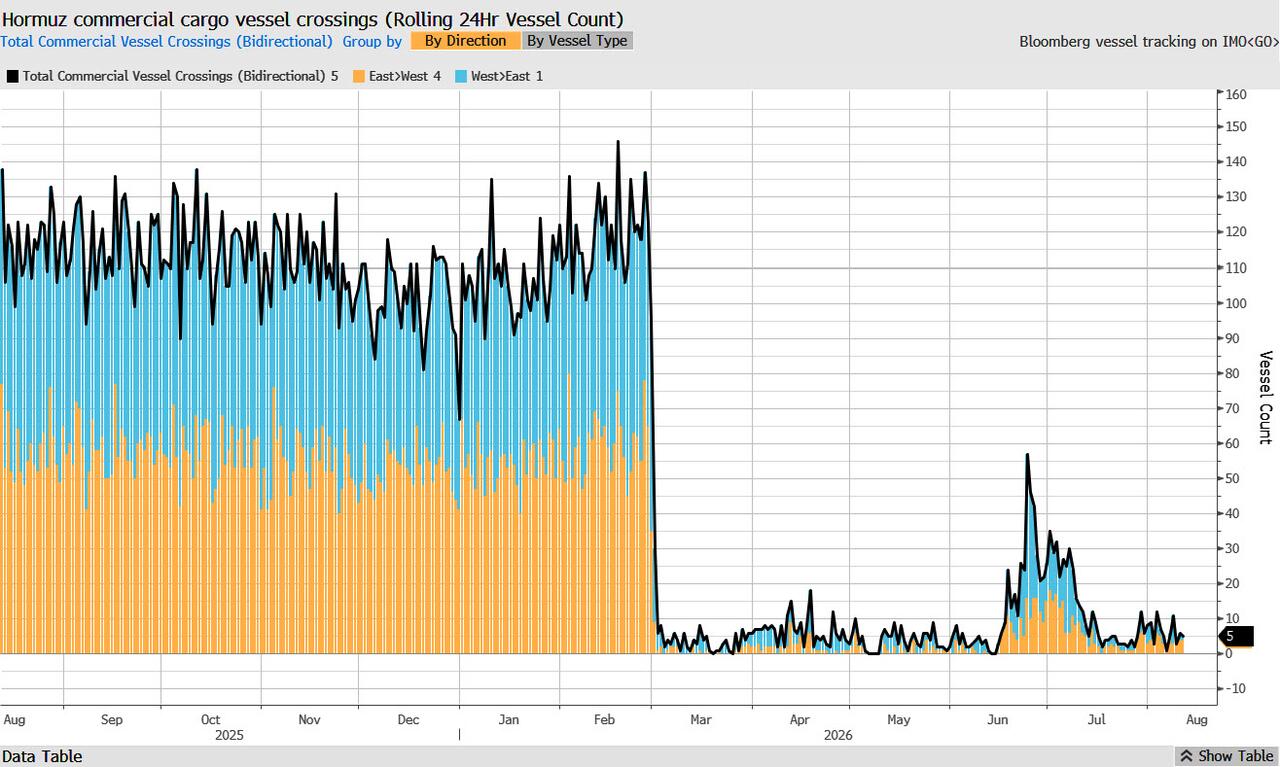
Task: Switch grouping to By Vessel Type
Action: (577, 41)
